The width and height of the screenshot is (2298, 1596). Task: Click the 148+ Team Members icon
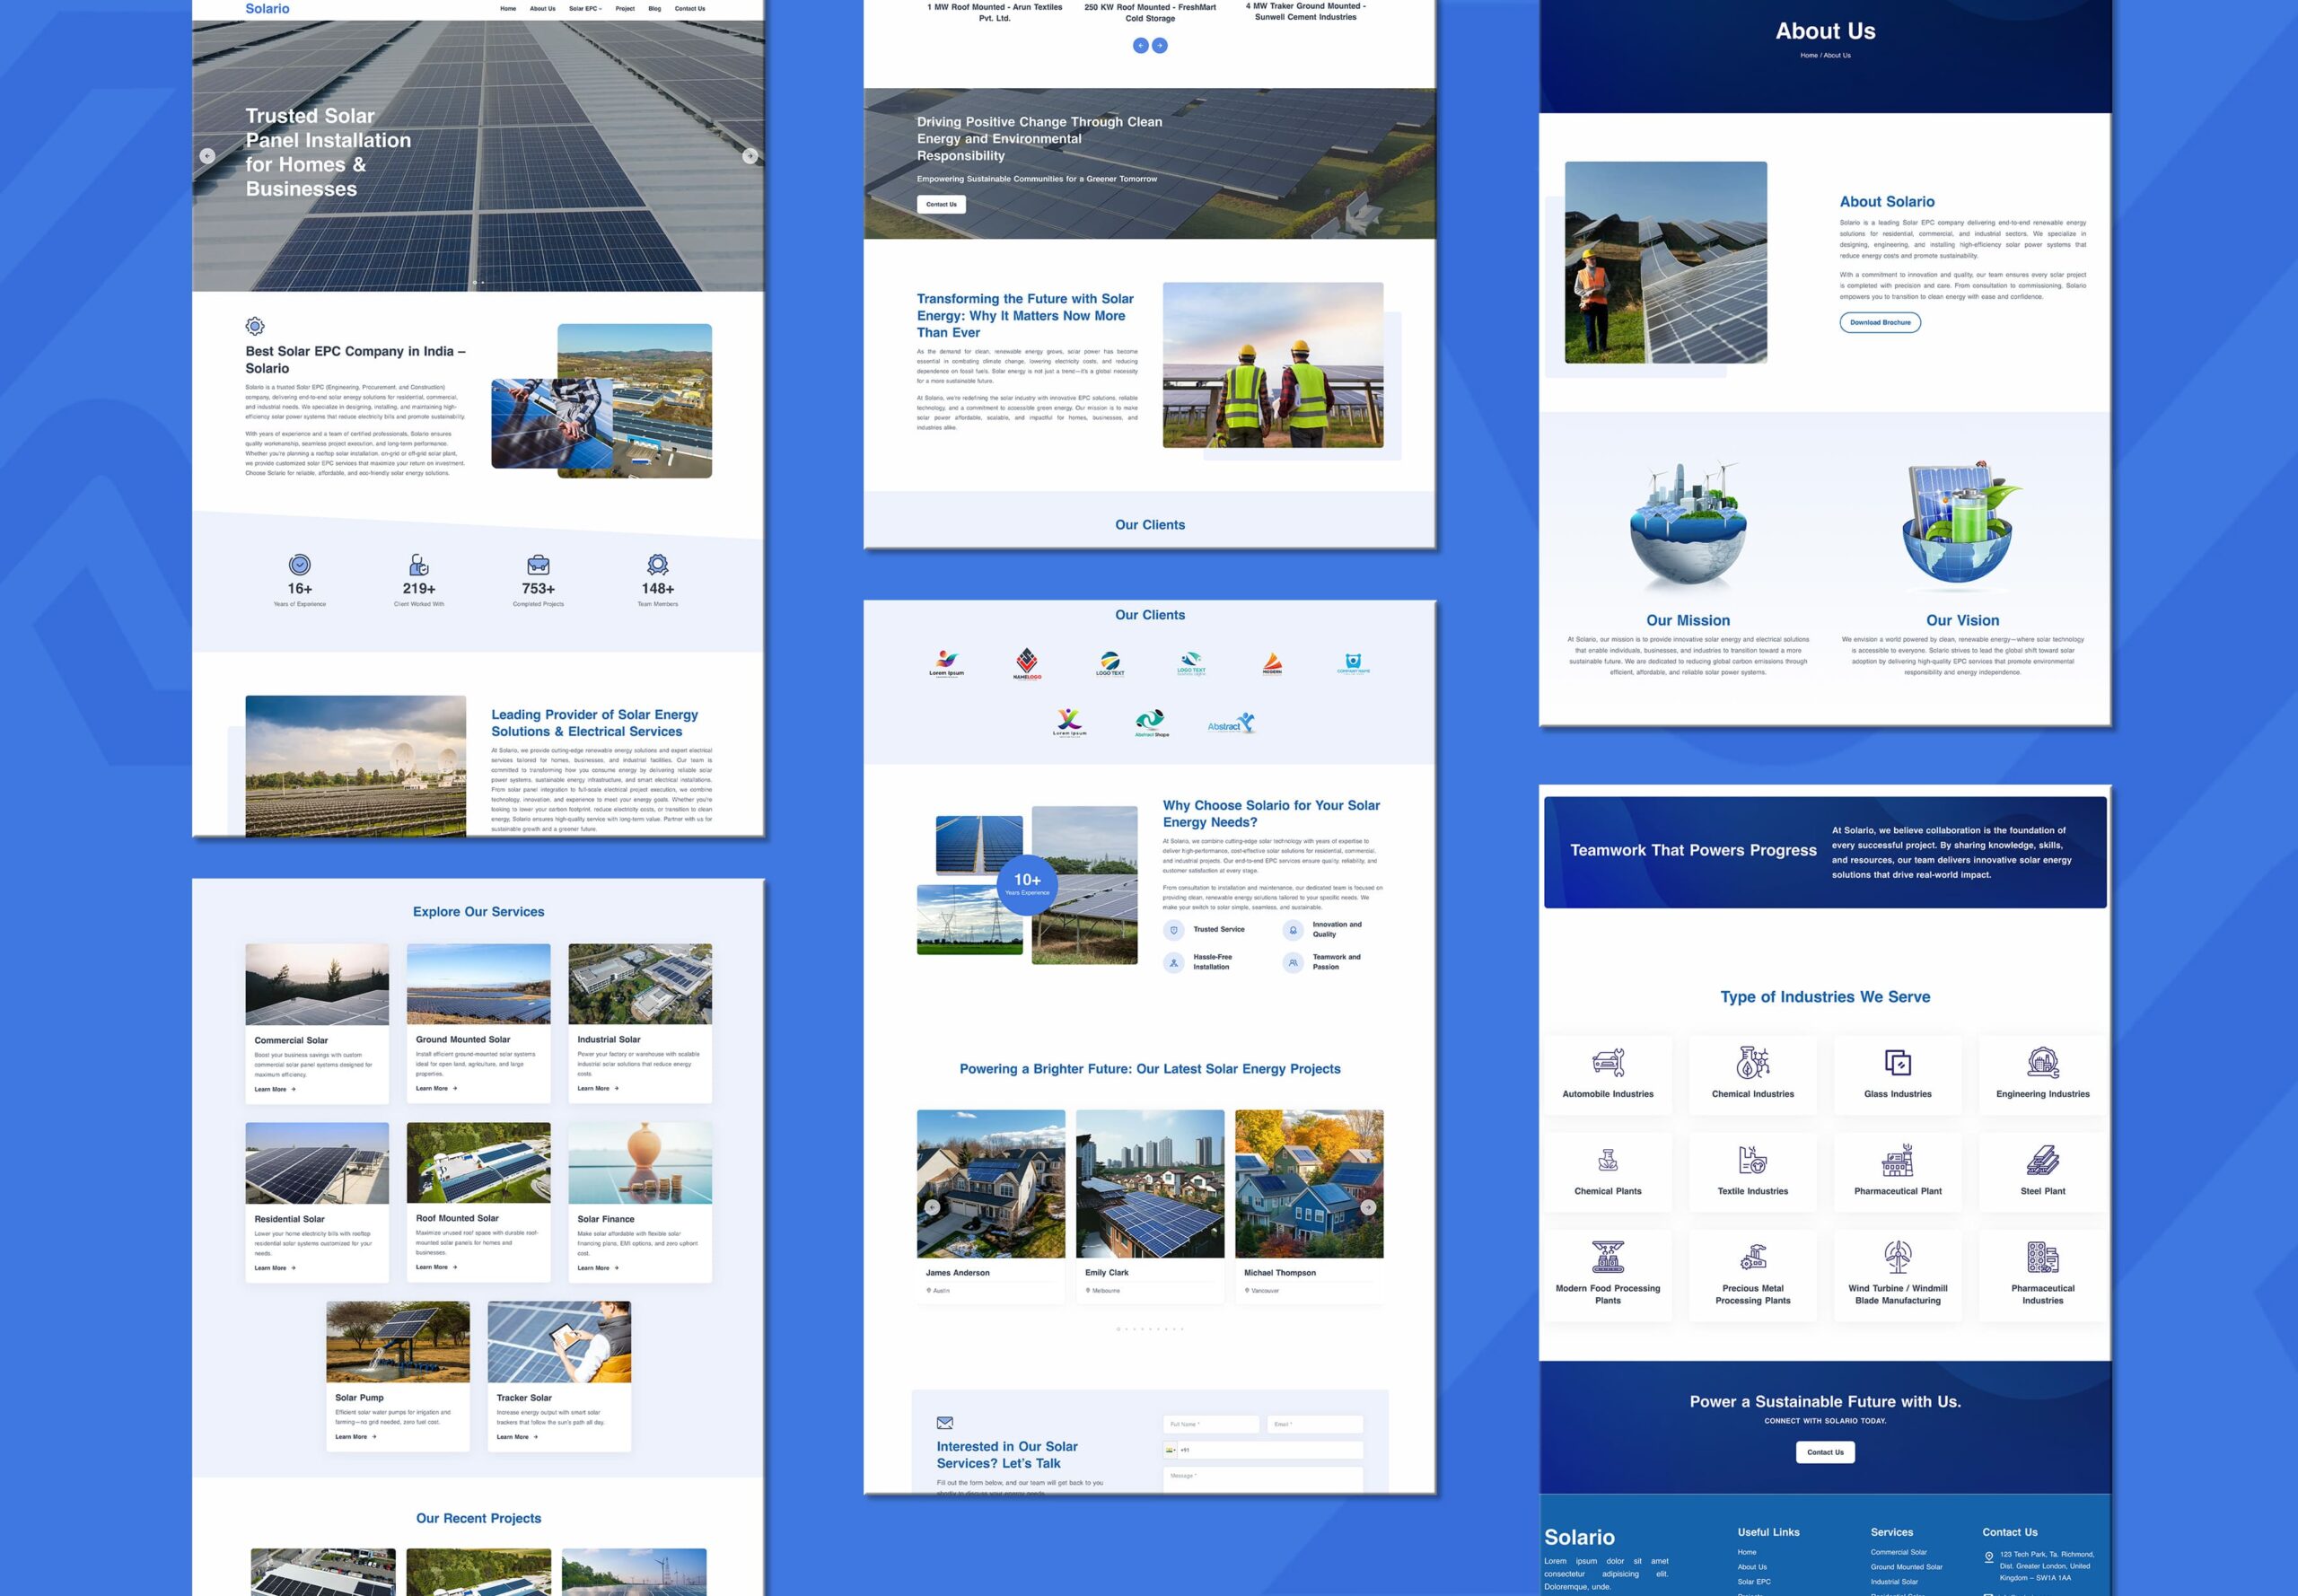pyautogui.click(x=658, y=565)
